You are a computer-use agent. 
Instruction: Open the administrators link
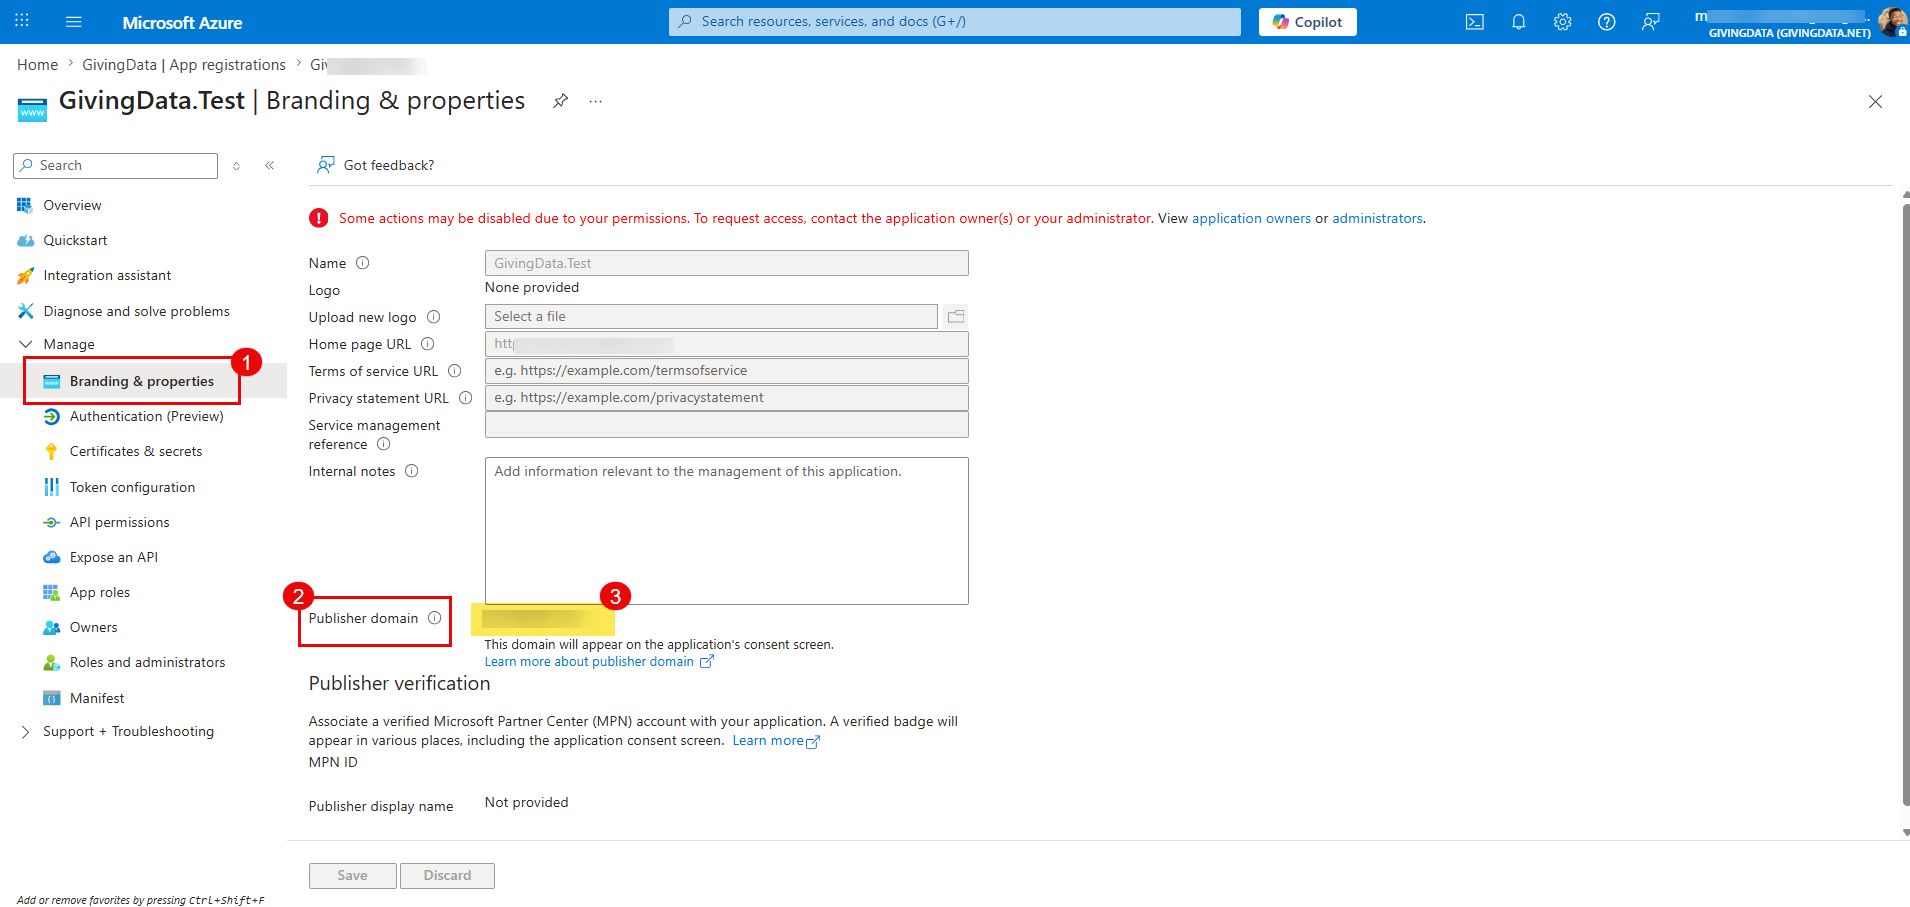[x=1377, y=218]
